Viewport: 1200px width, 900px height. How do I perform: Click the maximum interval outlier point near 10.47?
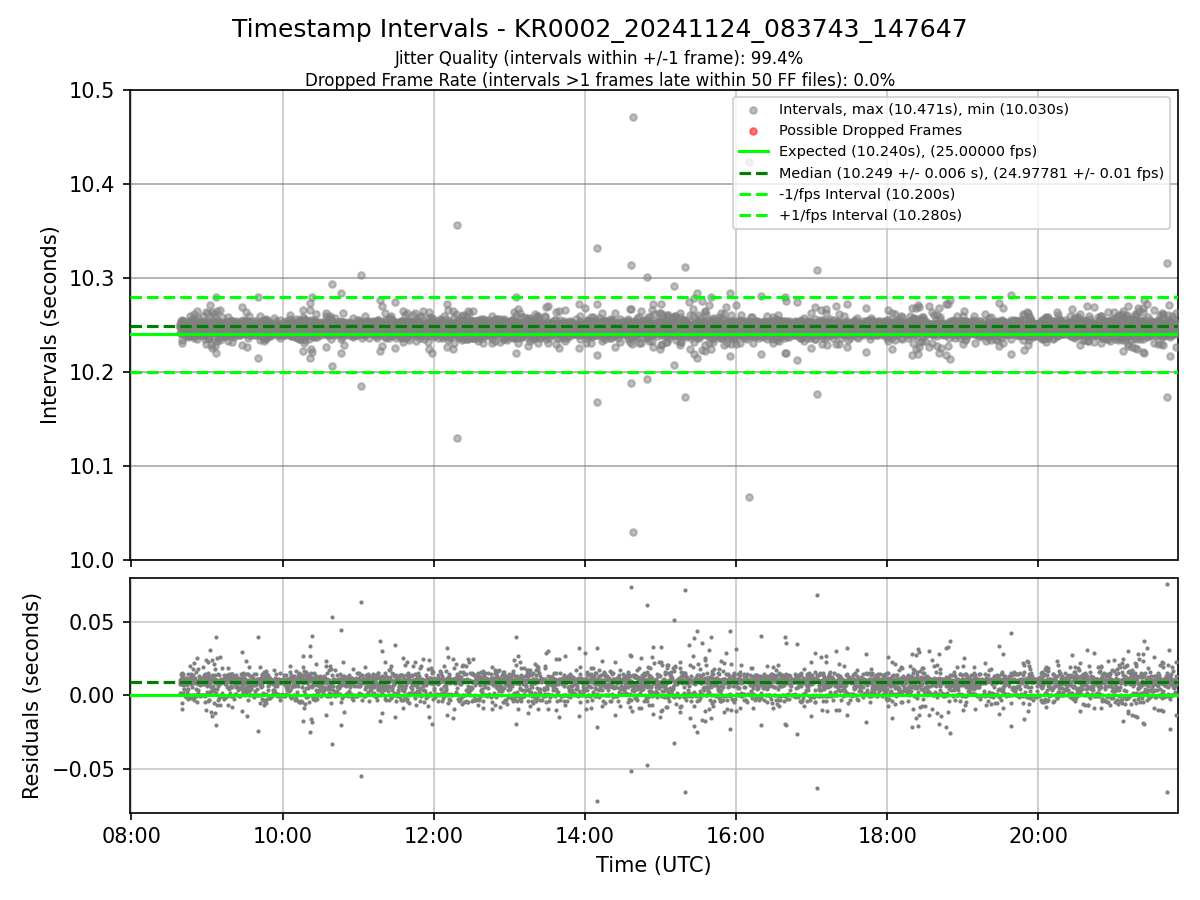[x=633, y=117]
